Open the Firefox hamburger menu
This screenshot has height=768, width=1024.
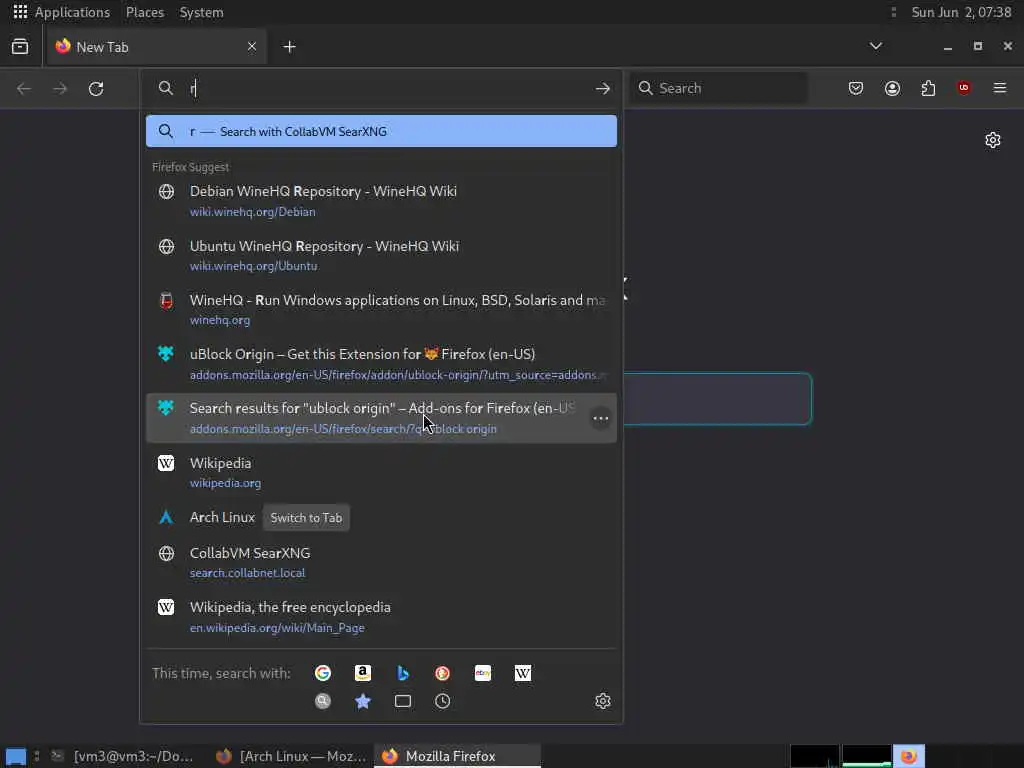(1000, 88)
